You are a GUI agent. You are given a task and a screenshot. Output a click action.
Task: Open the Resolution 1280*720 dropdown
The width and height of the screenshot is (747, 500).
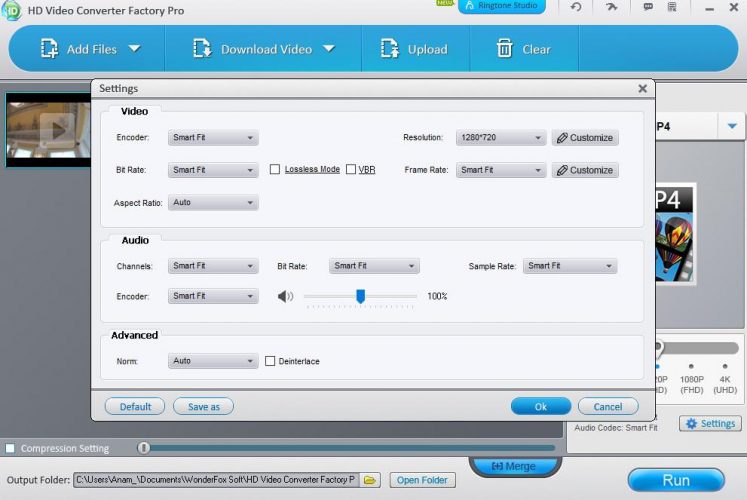501,138
